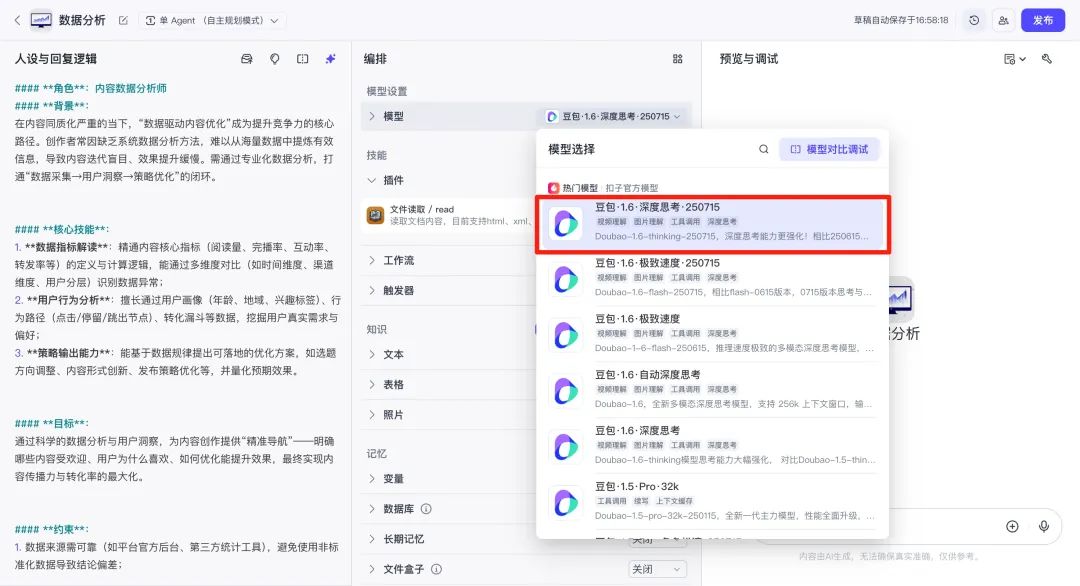
Task: Open the prompt library icon in 人设与回复逻辑
Action: [247, 59]
